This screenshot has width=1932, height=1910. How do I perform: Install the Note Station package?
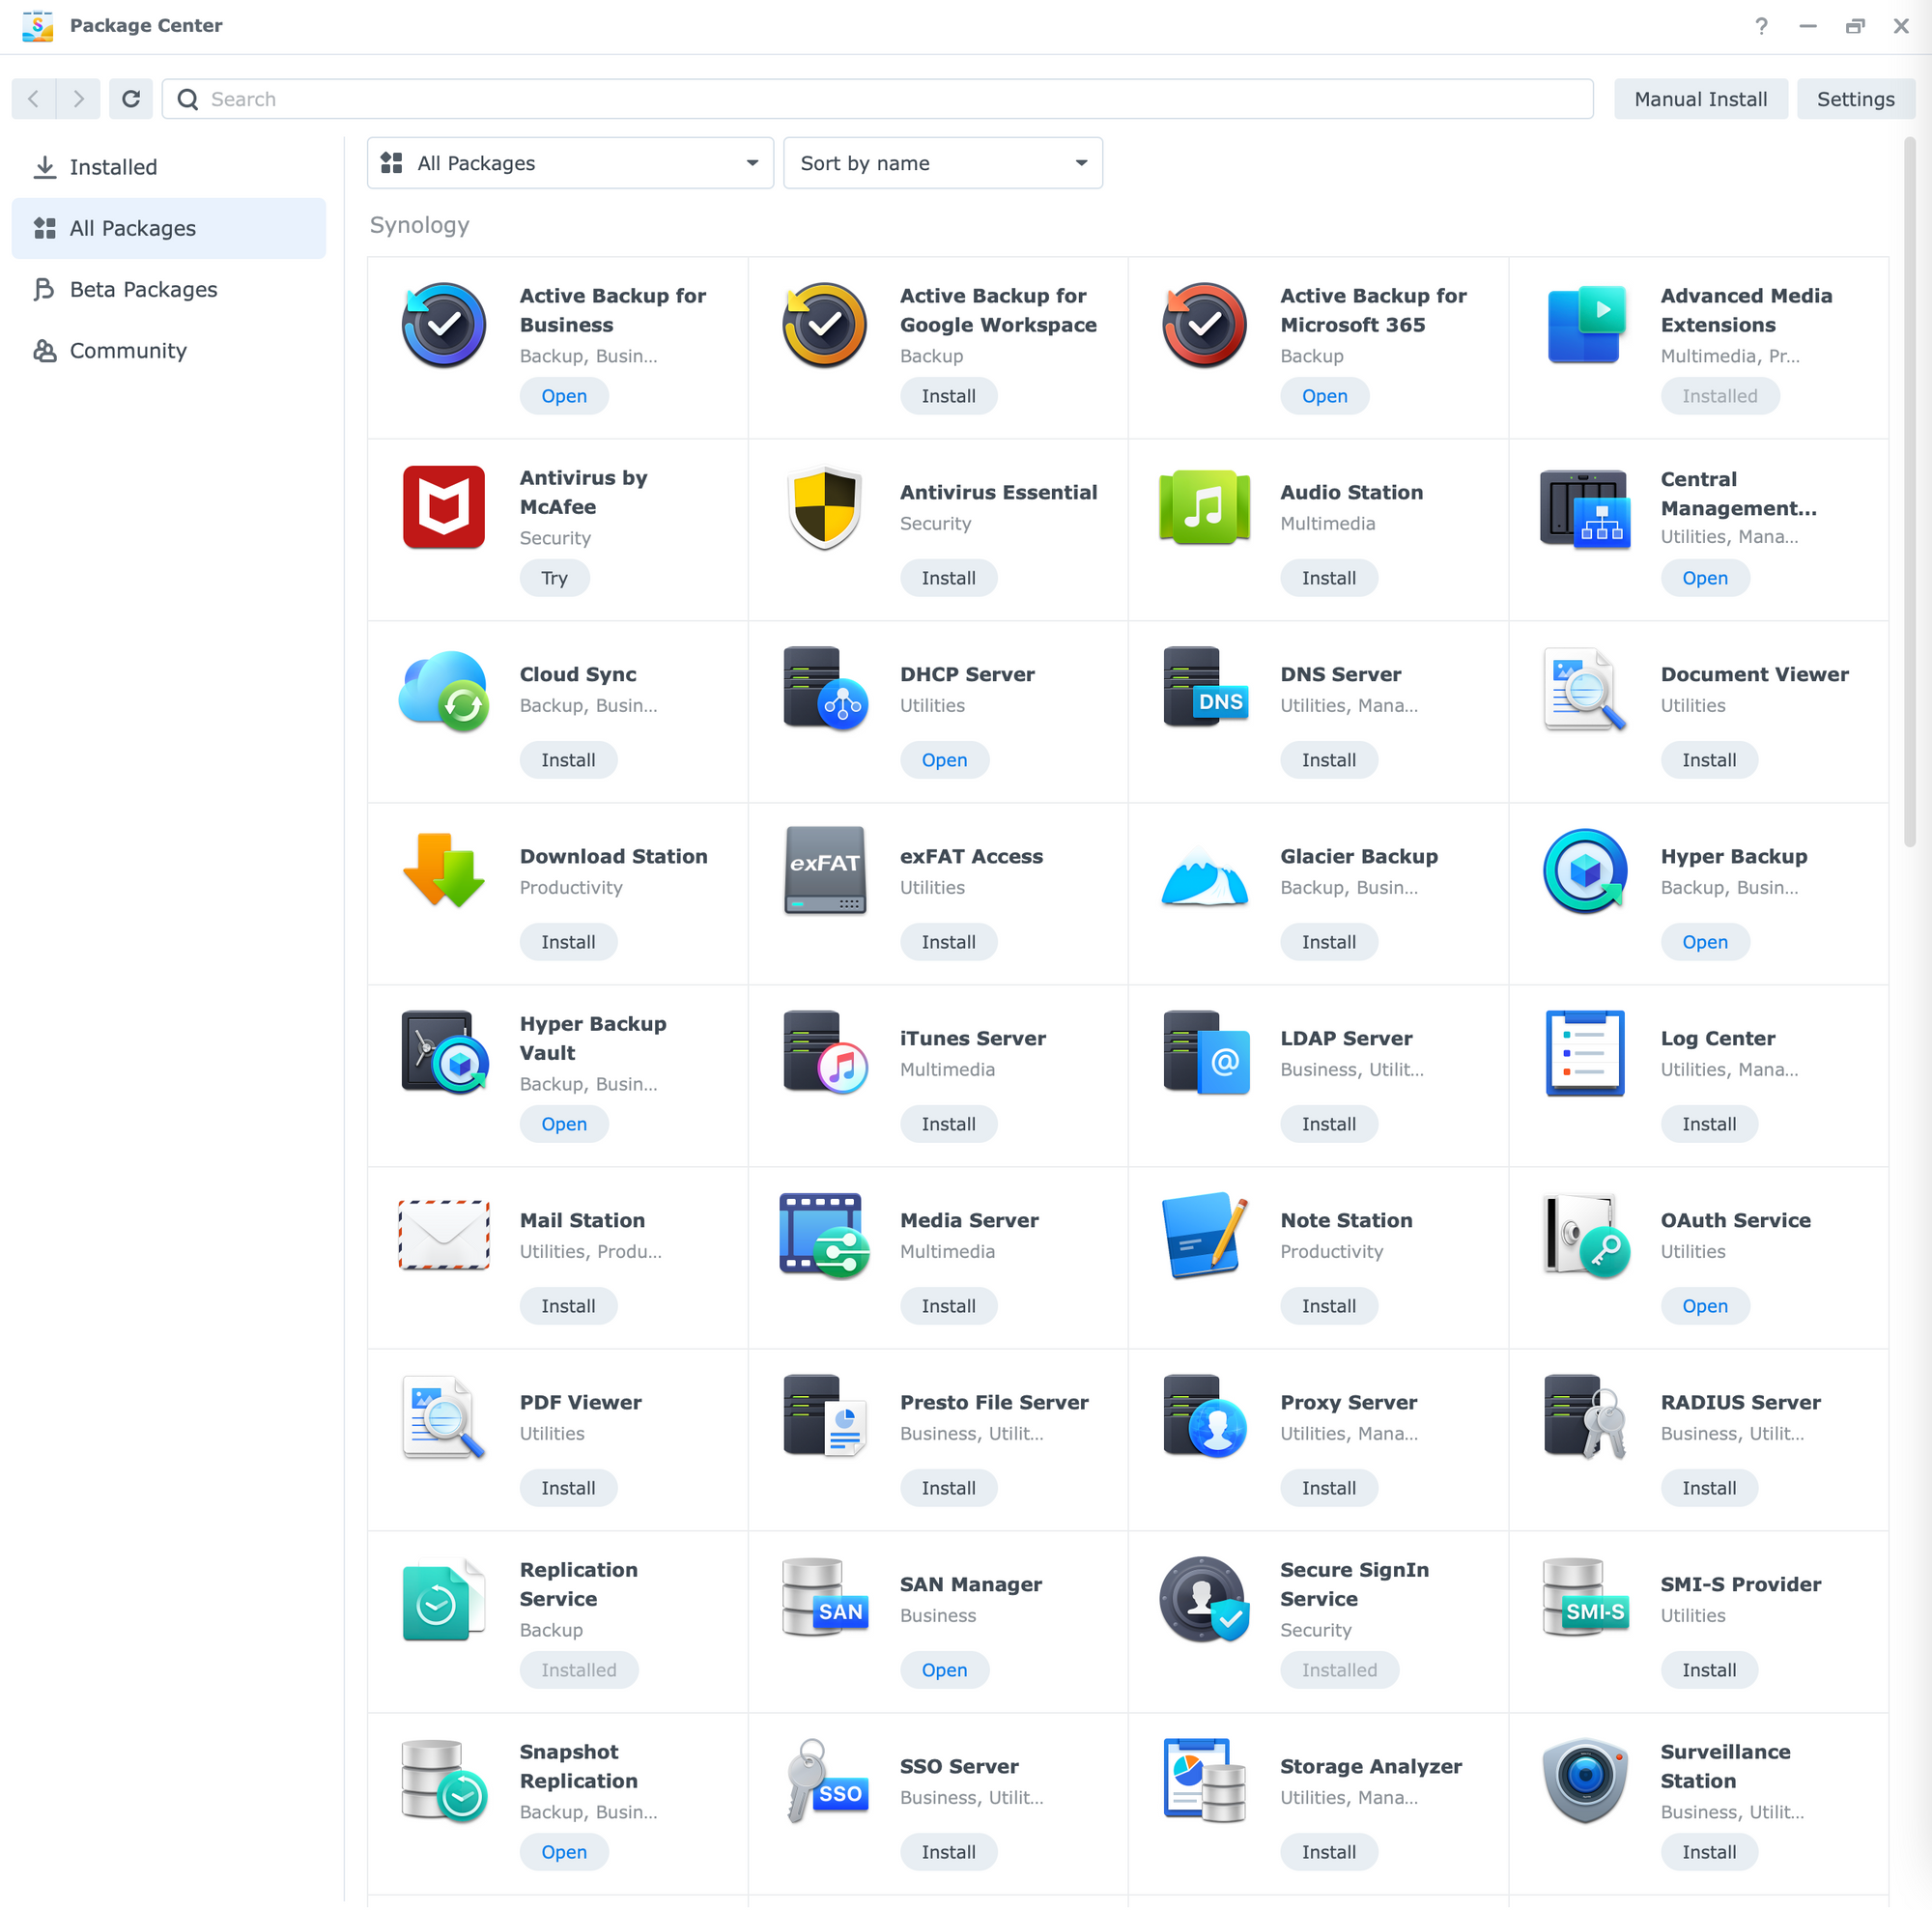(x=1328, y=1306)
